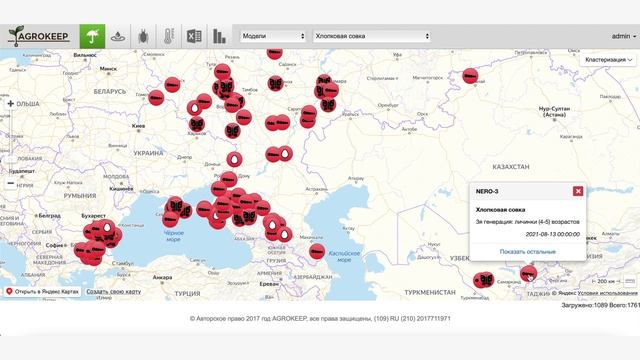Click Открыть в Яндекс.Картах button
The height and width of the screenshot is (360, 640).
point(42,291)
